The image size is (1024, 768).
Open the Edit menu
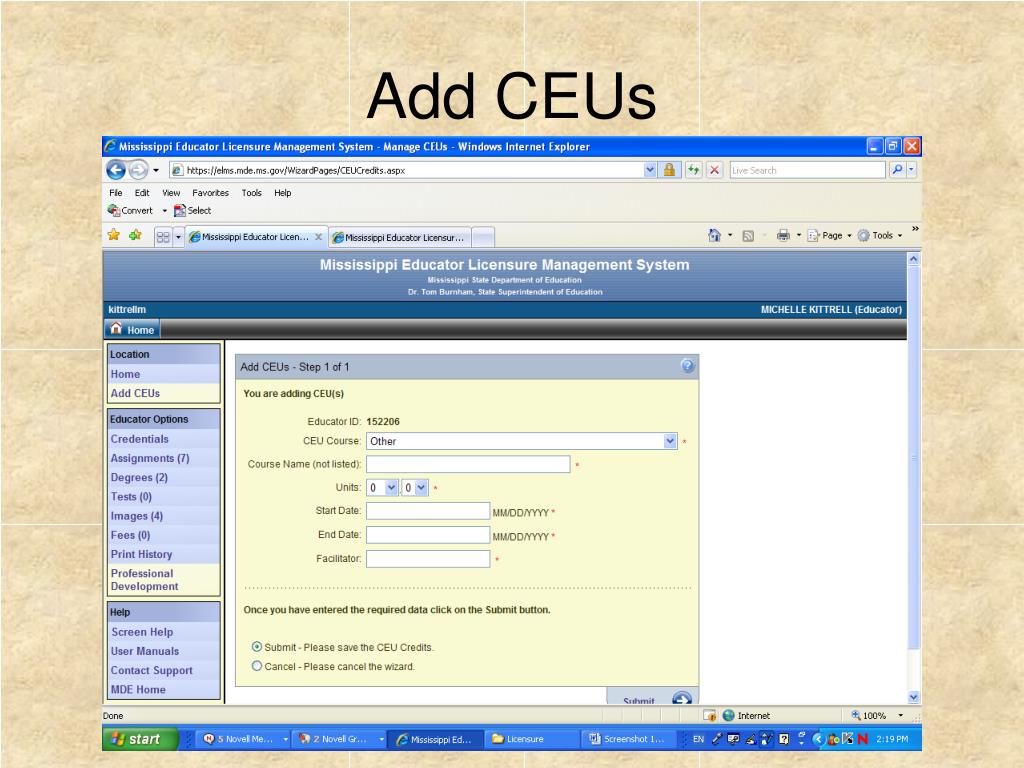coord(142,193)
